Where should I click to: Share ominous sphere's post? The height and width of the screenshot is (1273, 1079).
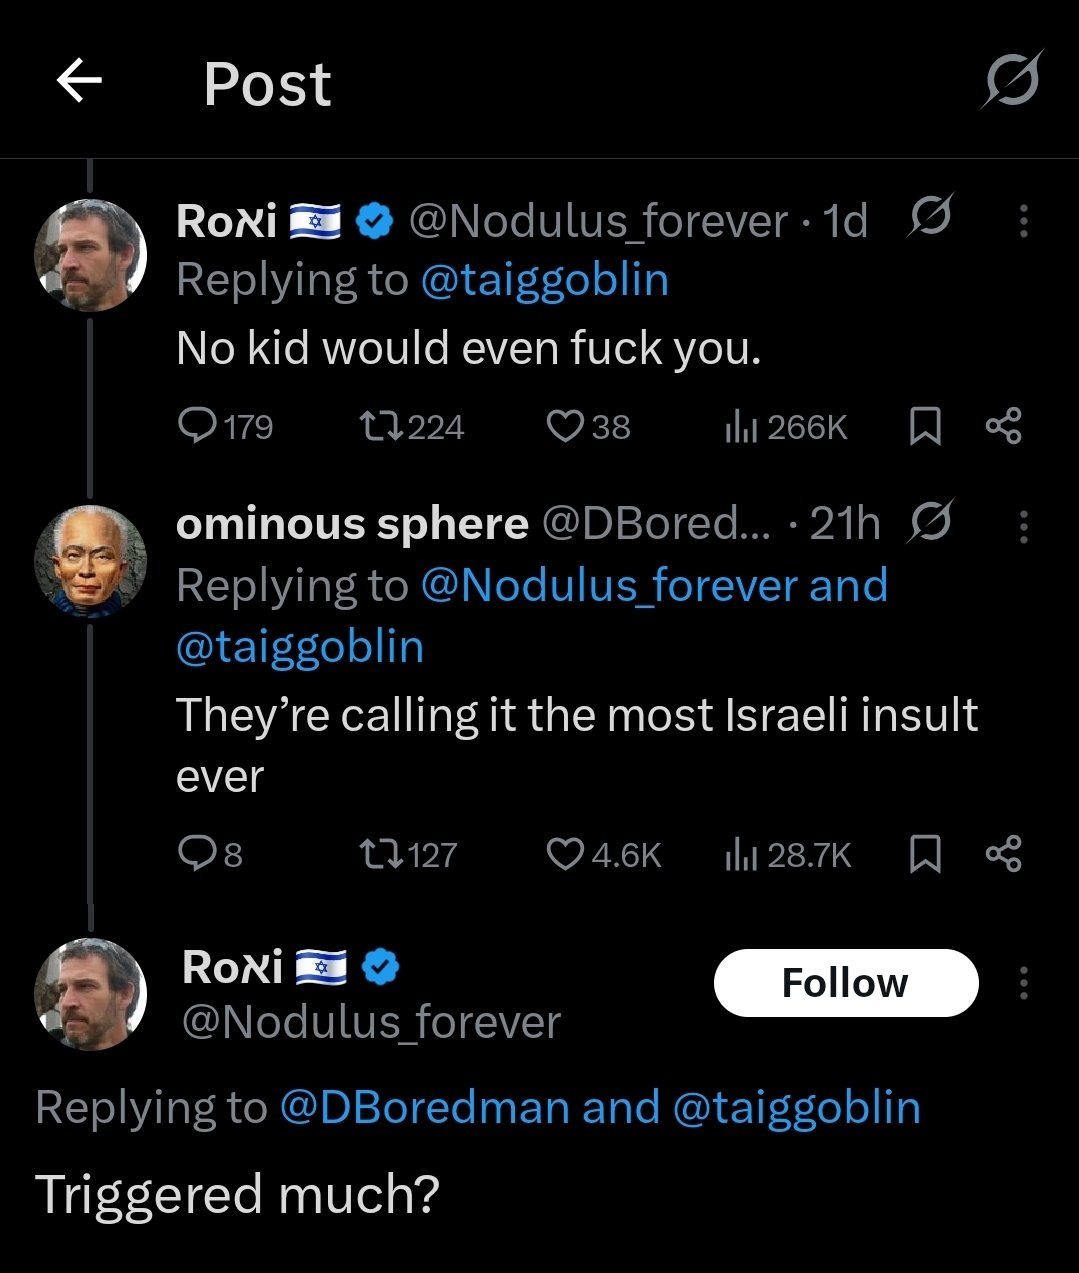point(1003,854)
